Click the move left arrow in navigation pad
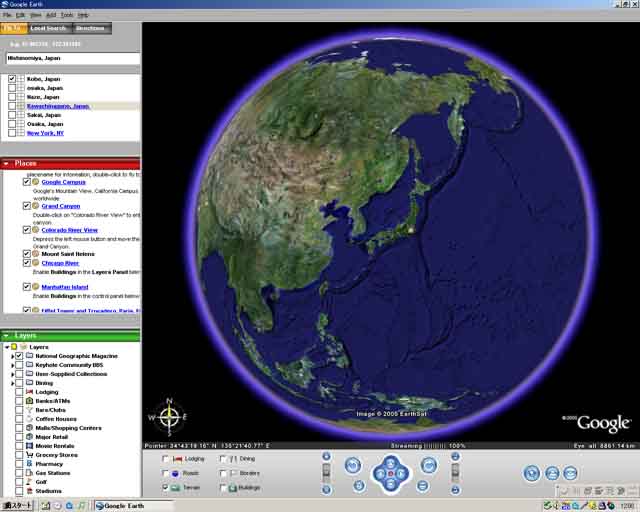 380,474
